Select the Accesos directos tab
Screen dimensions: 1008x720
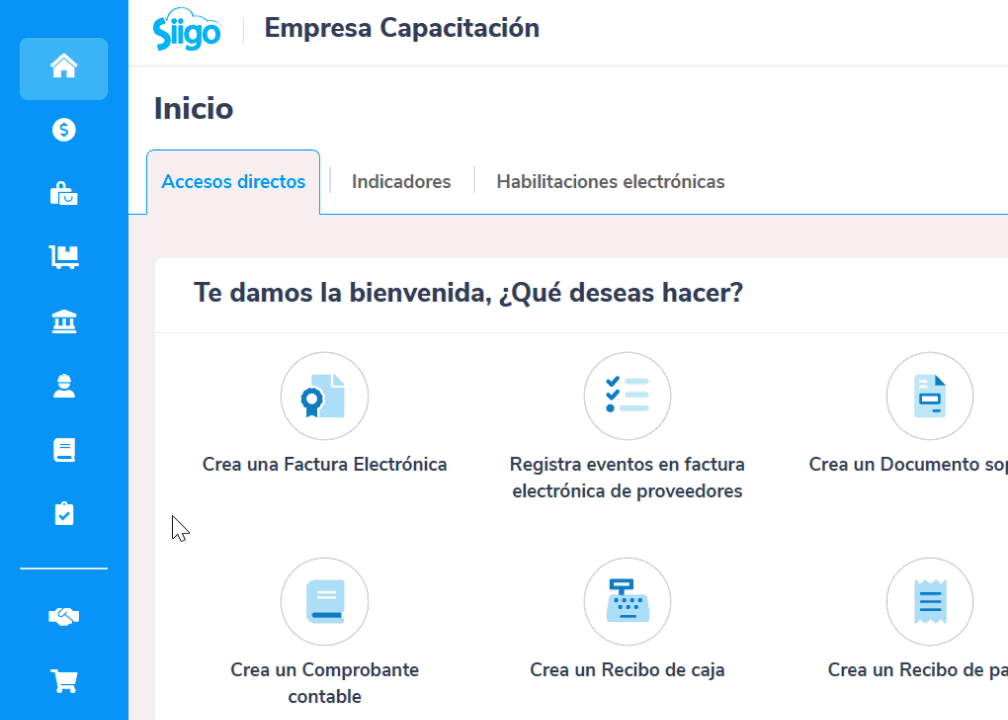pos(233,182)
